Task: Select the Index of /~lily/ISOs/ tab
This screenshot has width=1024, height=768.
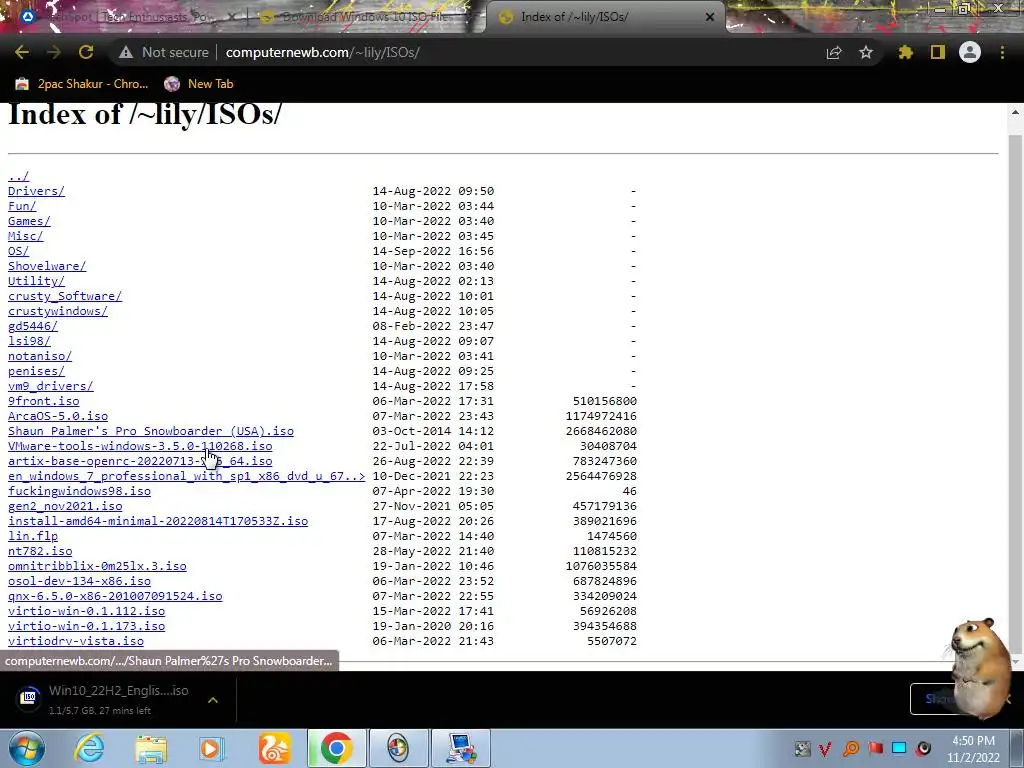Action: 604,17
